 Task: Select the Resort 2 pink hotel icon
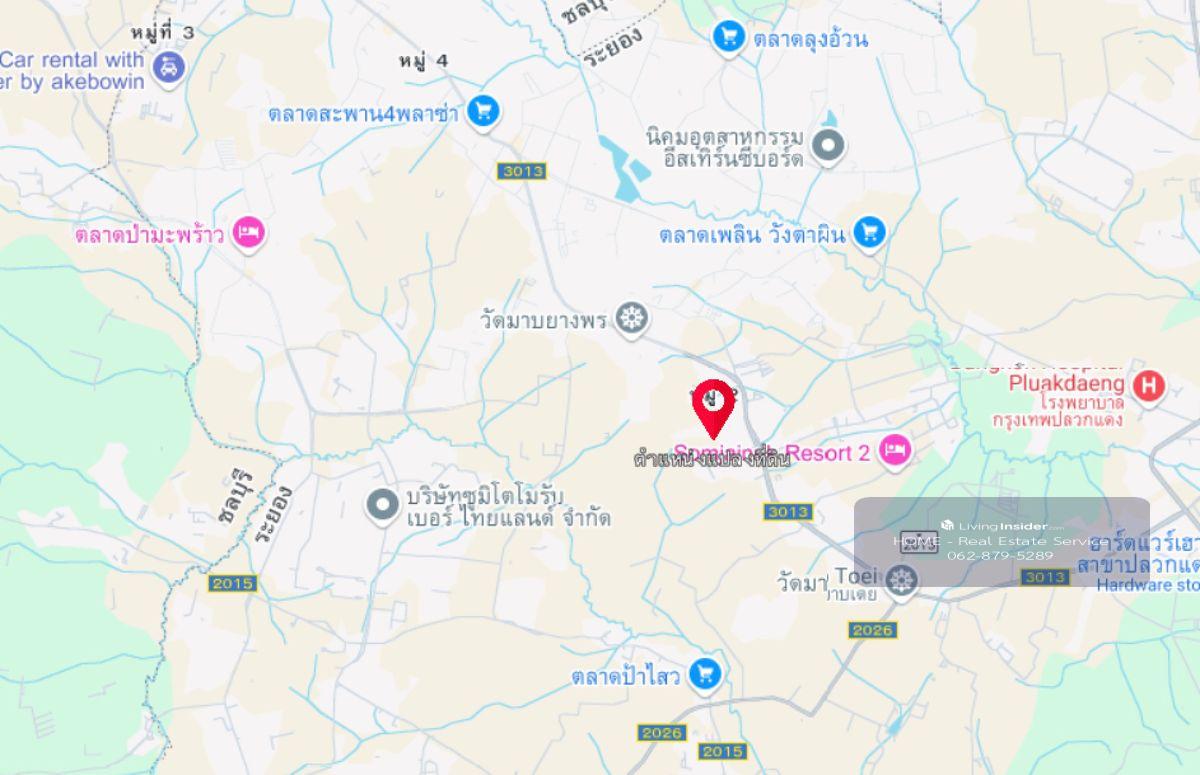pos(896,451)
